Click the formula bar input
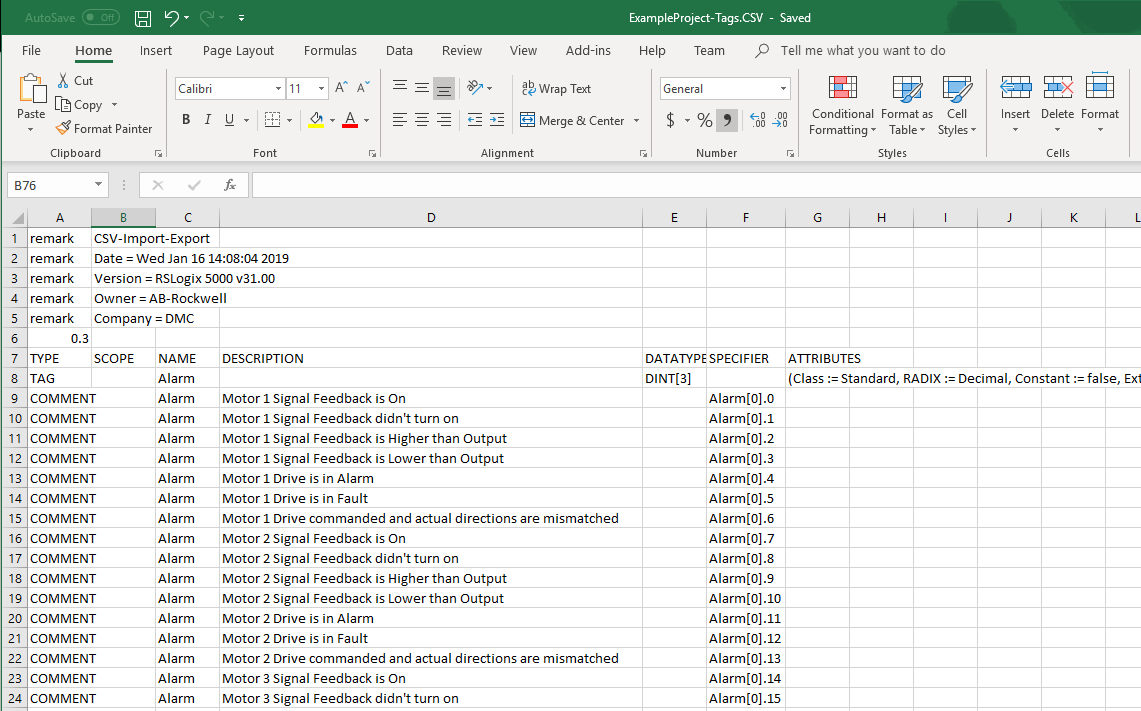Viewport: 1141px width, 711px height. (696, 186)
